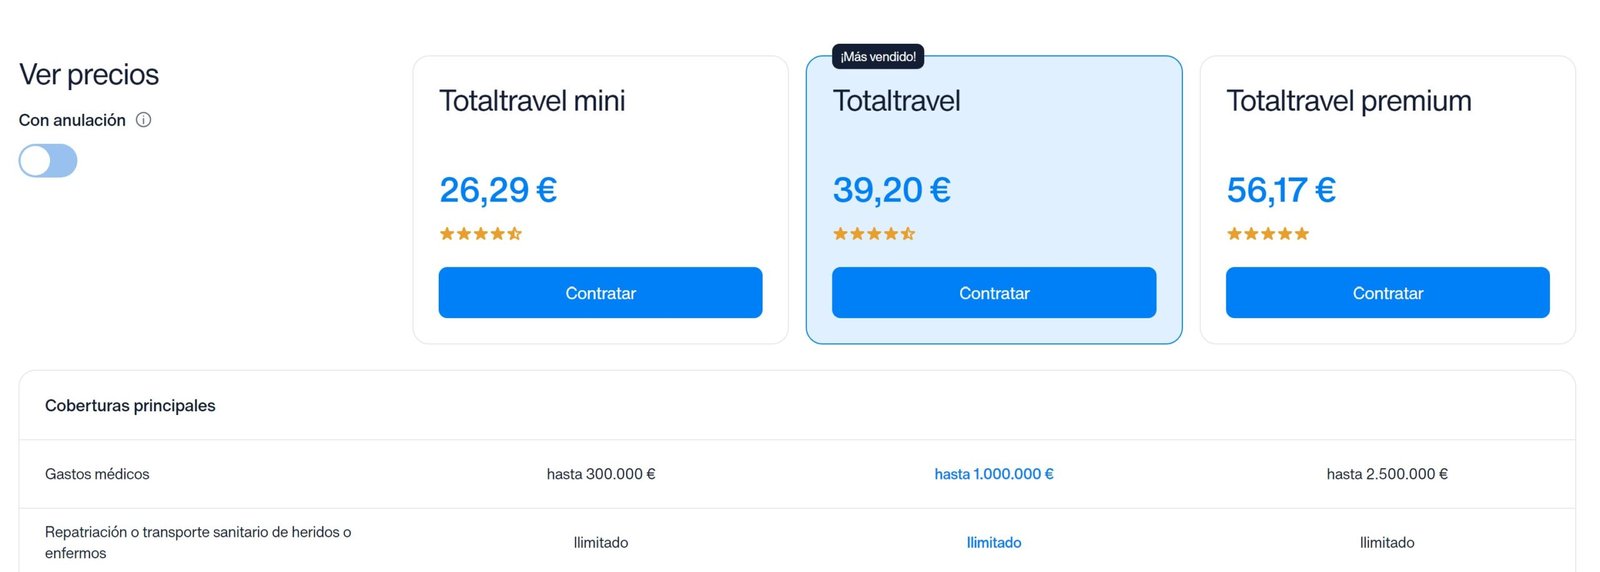Screen dimensions: 1600x572
Task: Click the ¡Más vendido! badge
Action: coord(878,57)
